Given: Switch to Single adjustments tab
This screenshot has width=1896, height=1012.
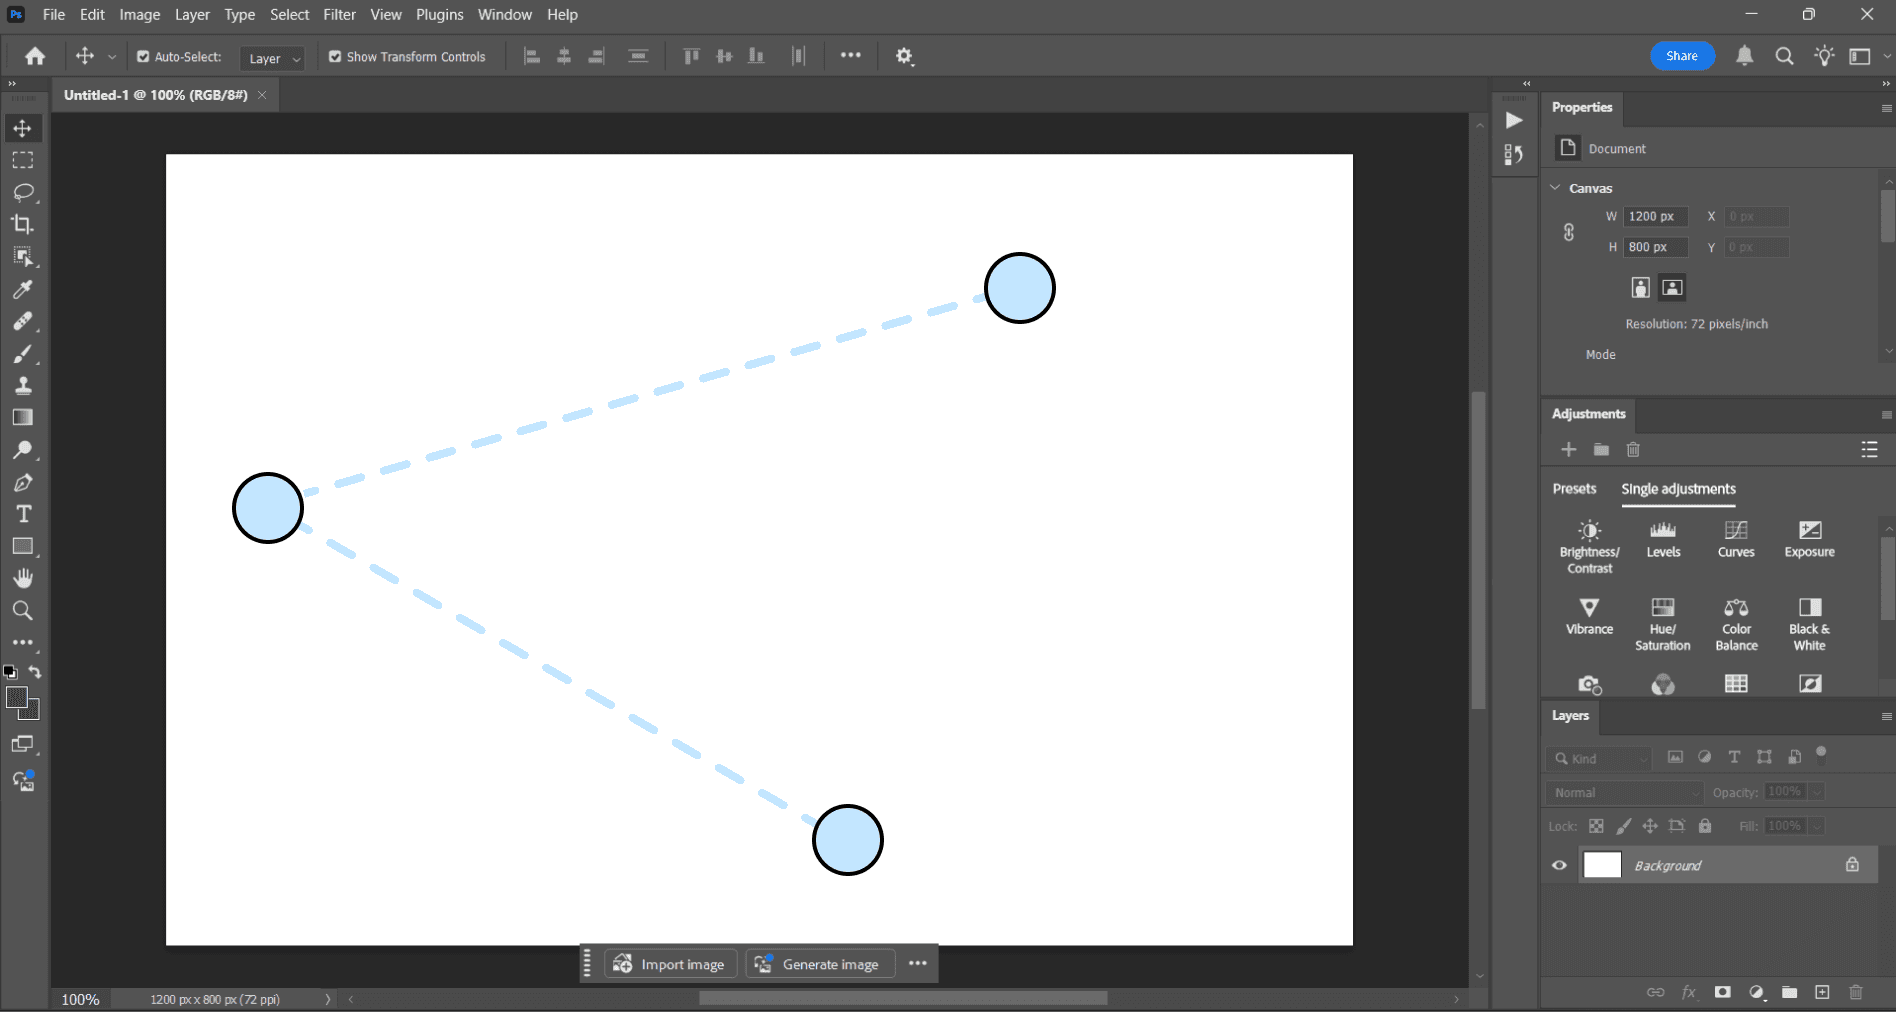Looking at the screenshot, I should 1678,489.
